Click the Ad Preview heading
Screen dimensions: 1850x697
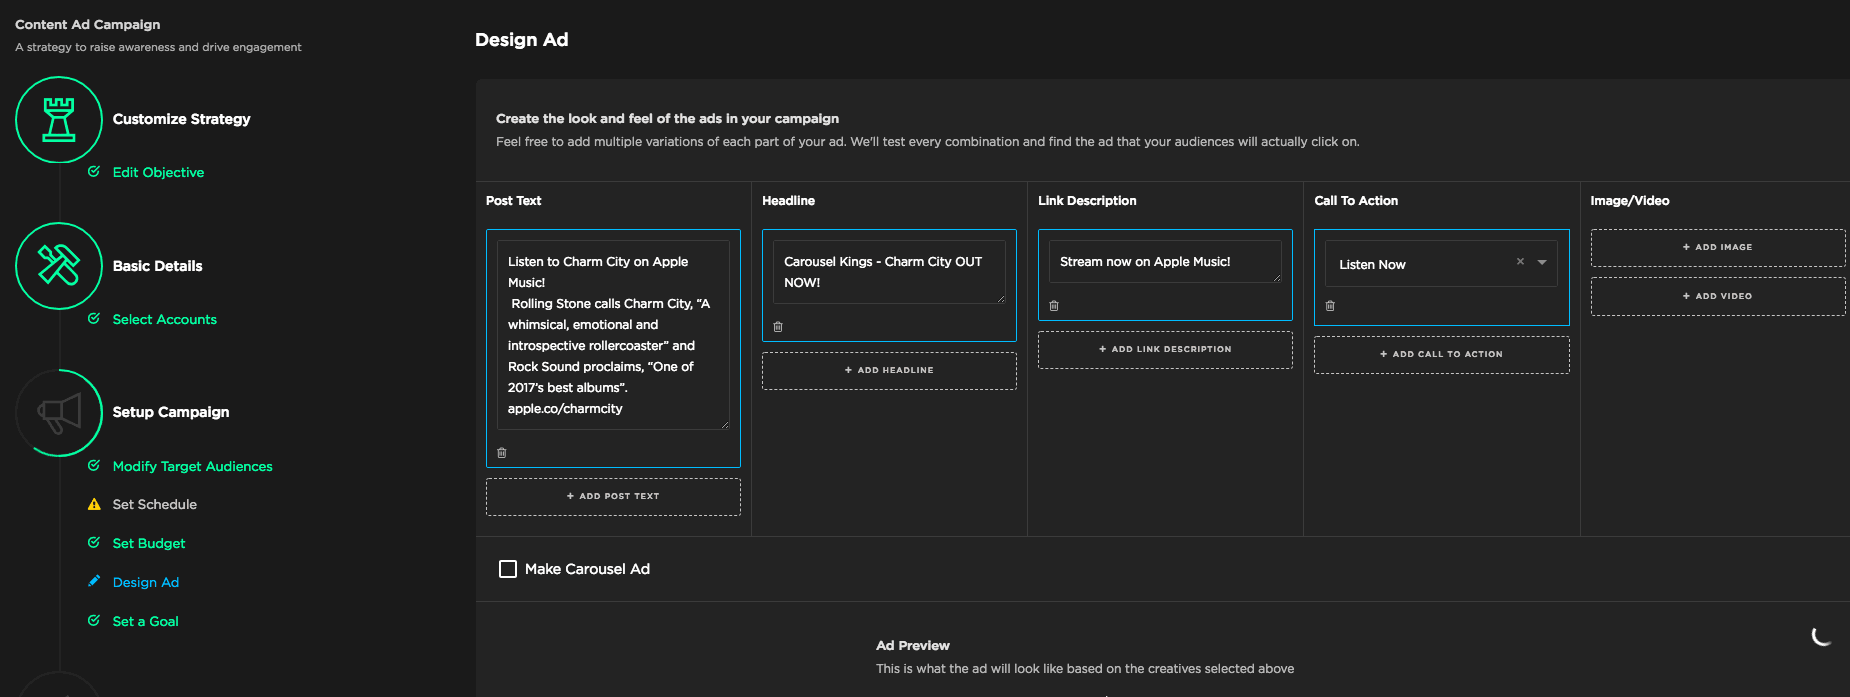click(x=913, y=646)
